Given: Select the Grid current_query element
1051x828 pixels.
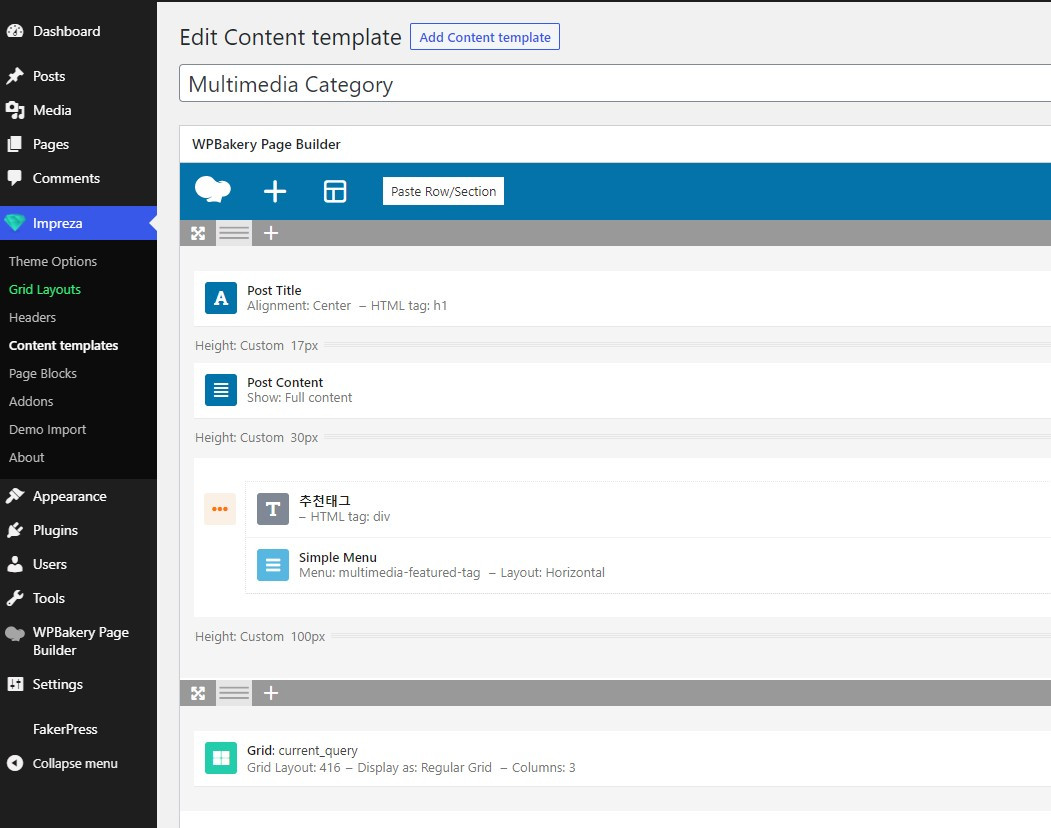Looking at the screenshot, I should [x=622, y=758].
